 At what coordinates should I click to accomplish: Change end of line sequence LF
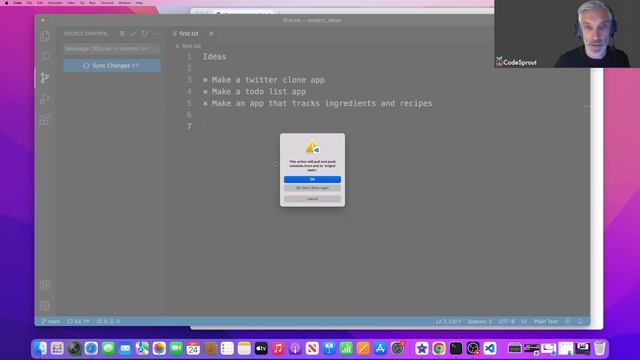coord(524,321)
